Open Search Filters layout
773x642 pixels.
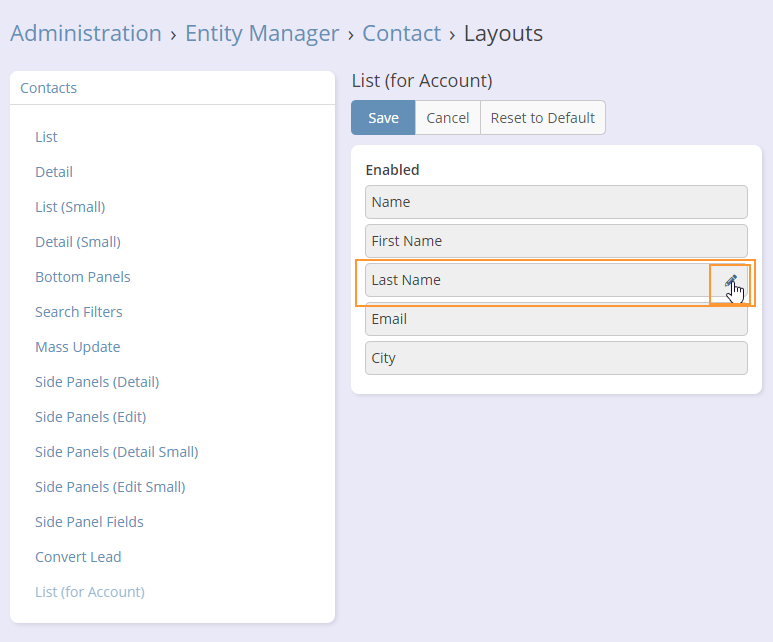(x=79, y=312)
